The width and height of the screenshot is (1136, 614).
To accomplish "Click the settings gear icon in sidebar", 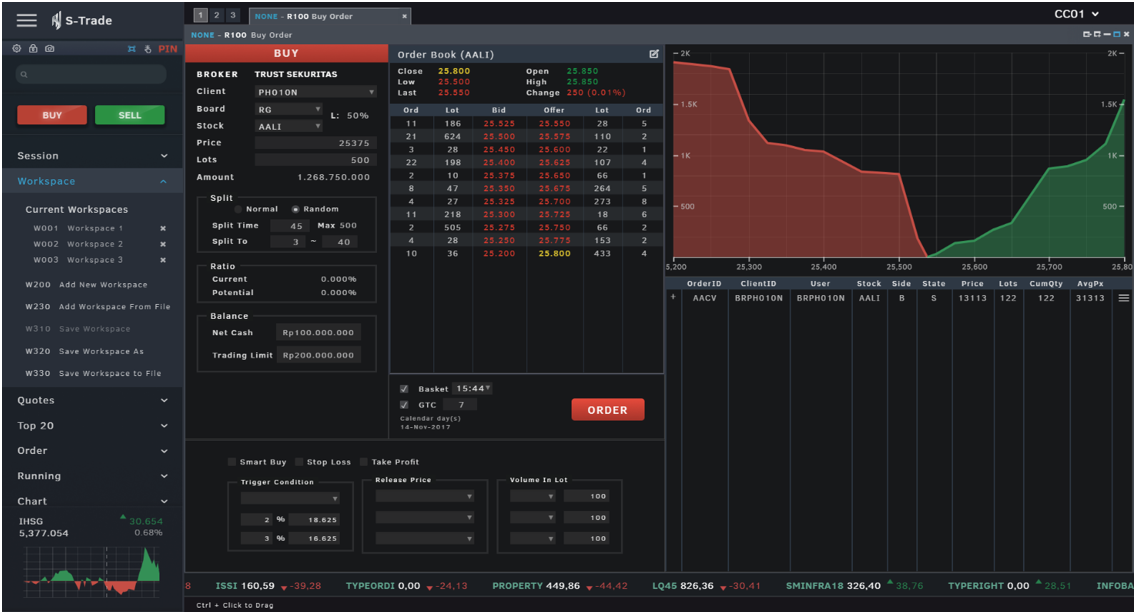I will [17, 48].
